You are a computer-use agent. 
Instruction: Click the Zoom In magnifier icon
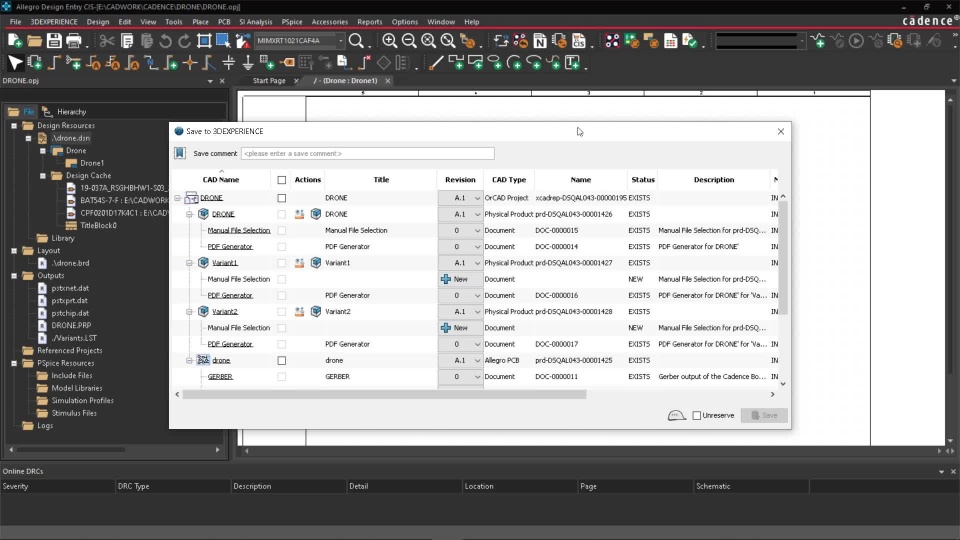pos(389,41)
